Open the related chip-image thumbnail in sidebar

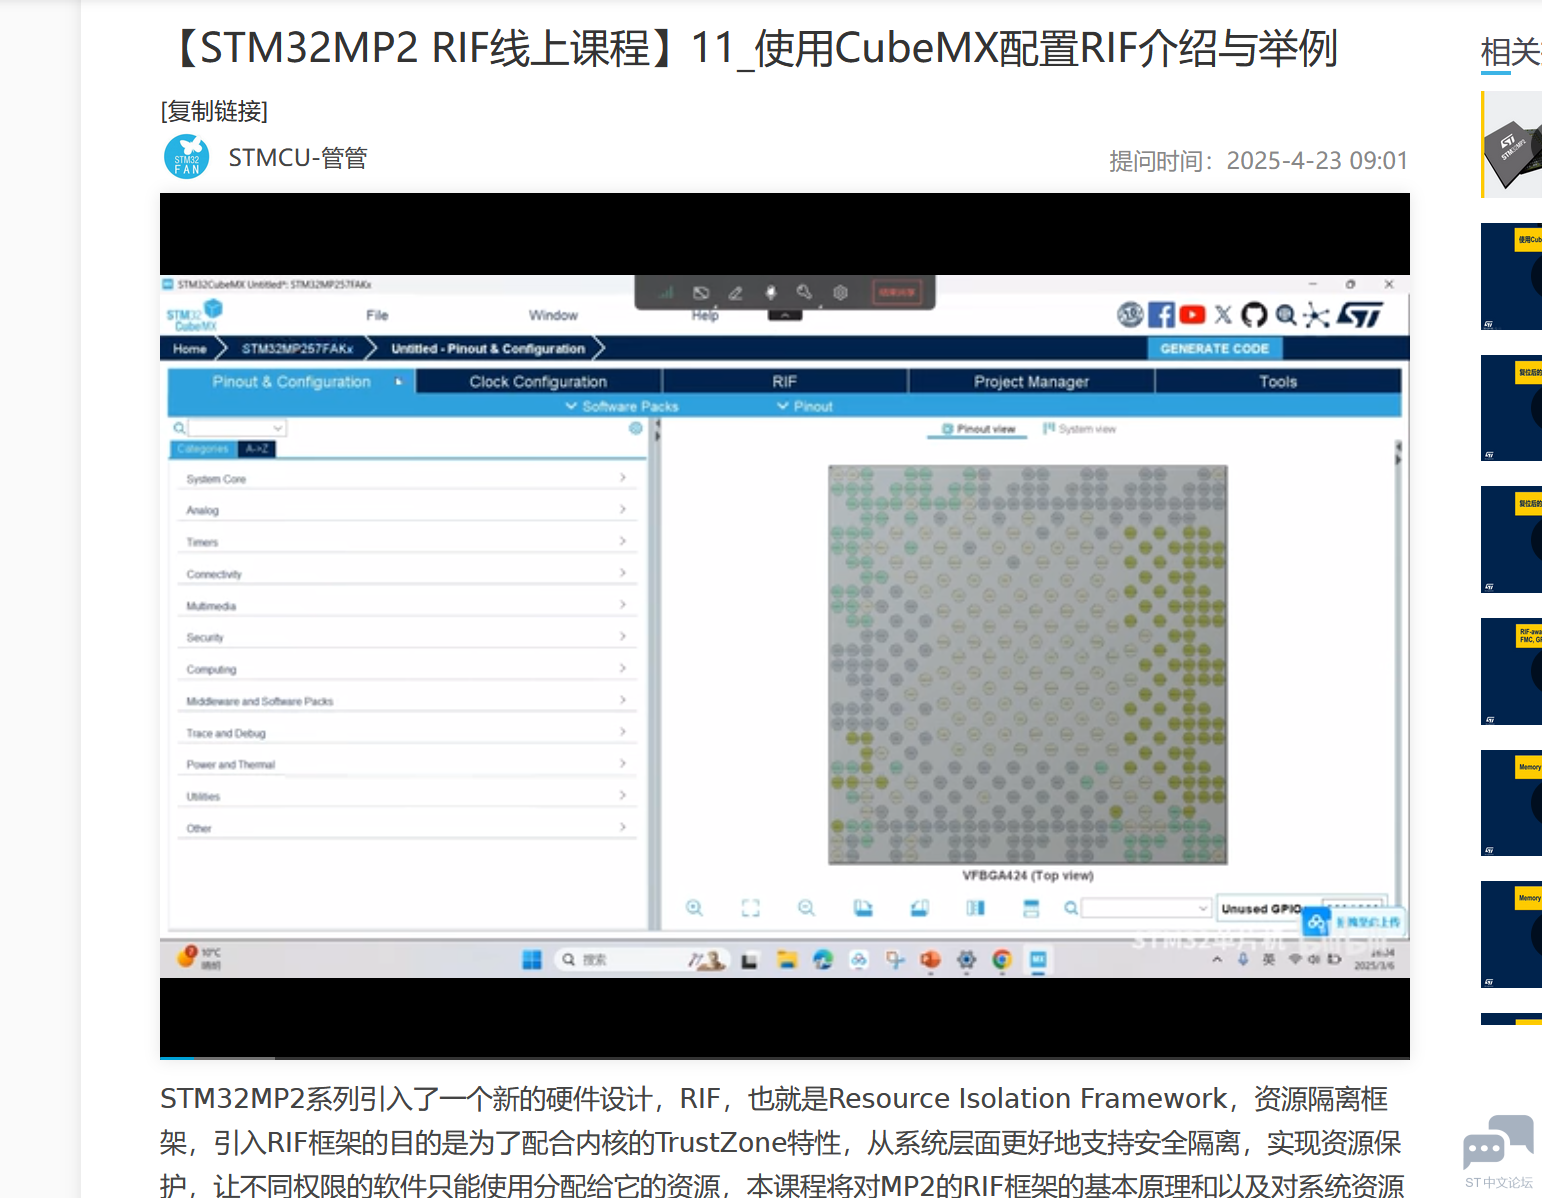1512,144
